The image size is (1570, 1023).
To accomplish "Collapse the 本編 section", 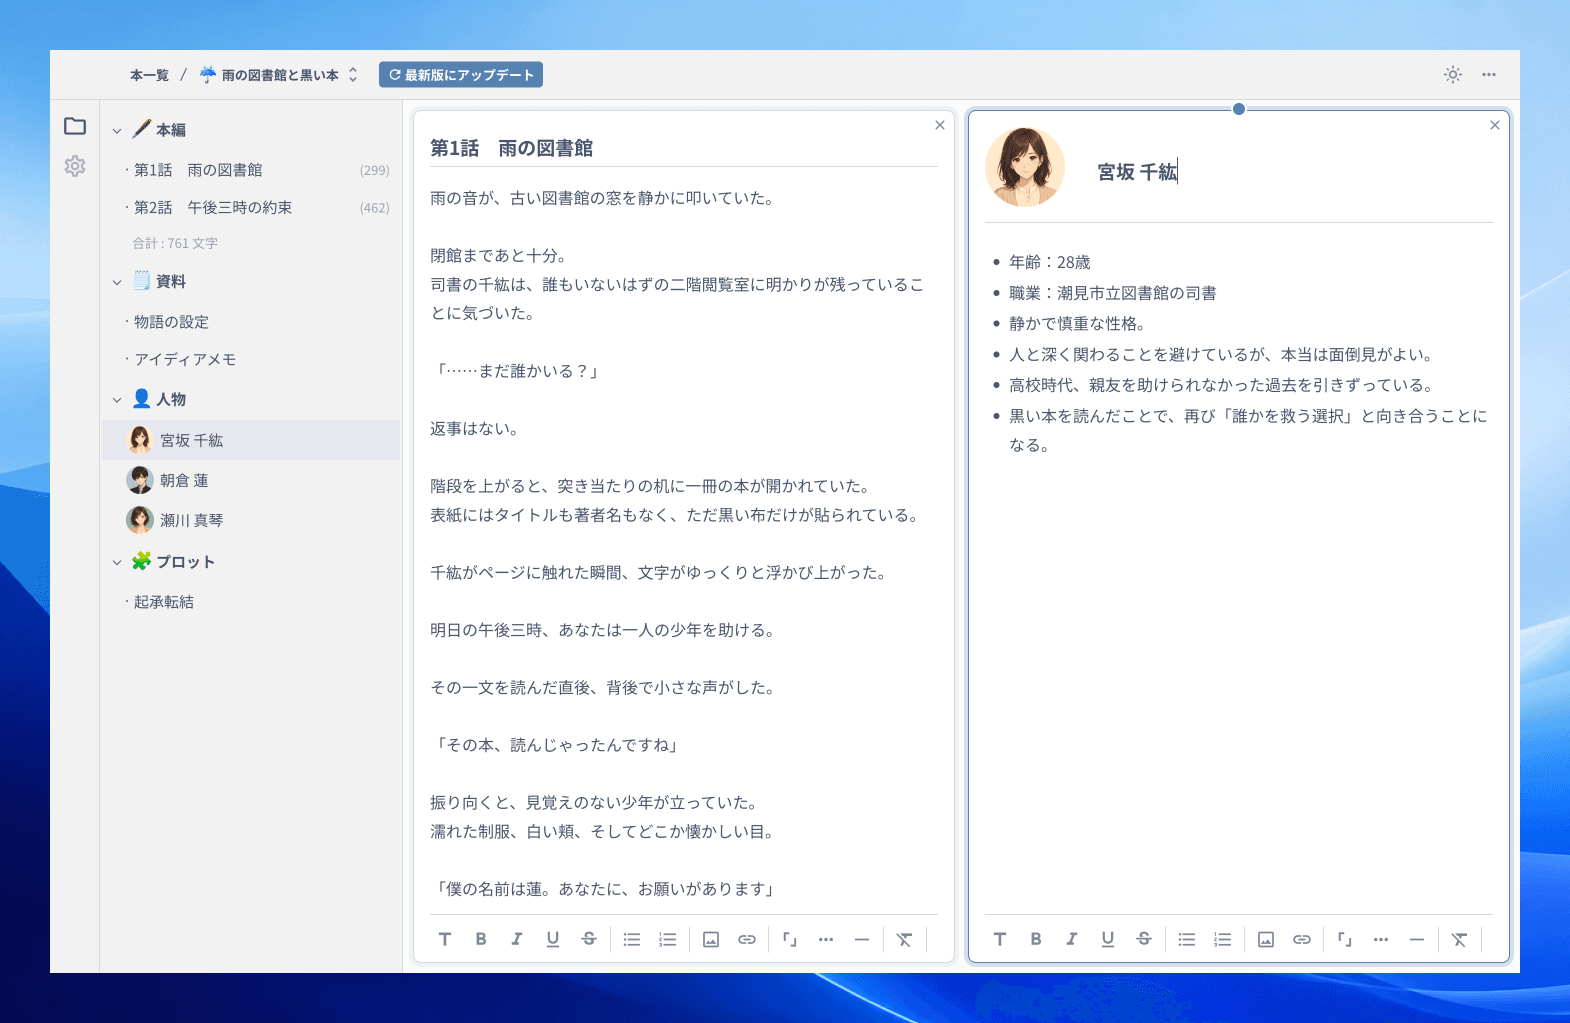I will (x=117, y=131).
